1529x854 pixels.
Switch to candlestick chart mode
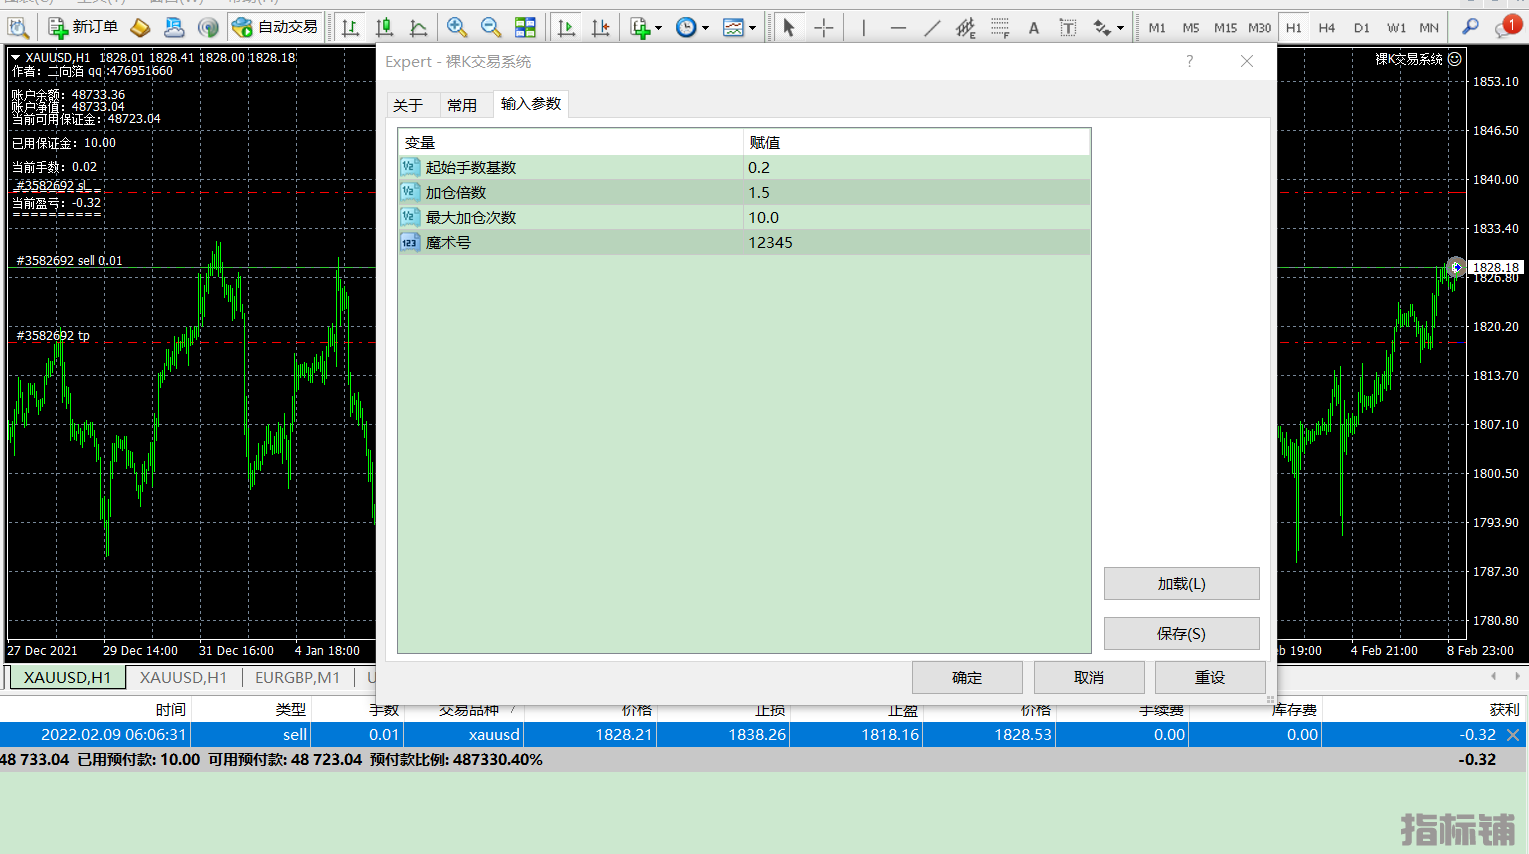click(384, 28)
